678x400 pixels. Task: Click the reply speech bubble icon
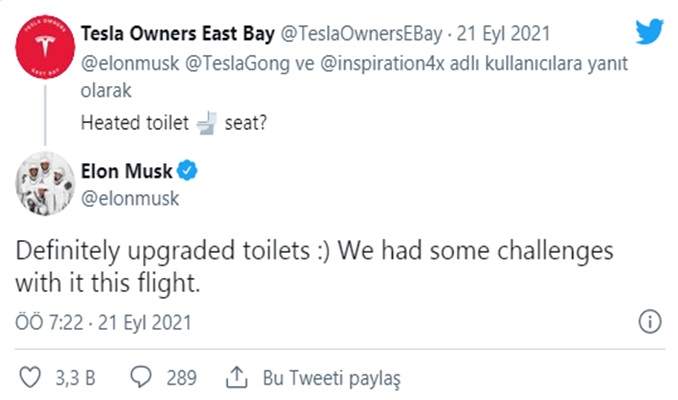pyautogui.click(x=142, y=377)
